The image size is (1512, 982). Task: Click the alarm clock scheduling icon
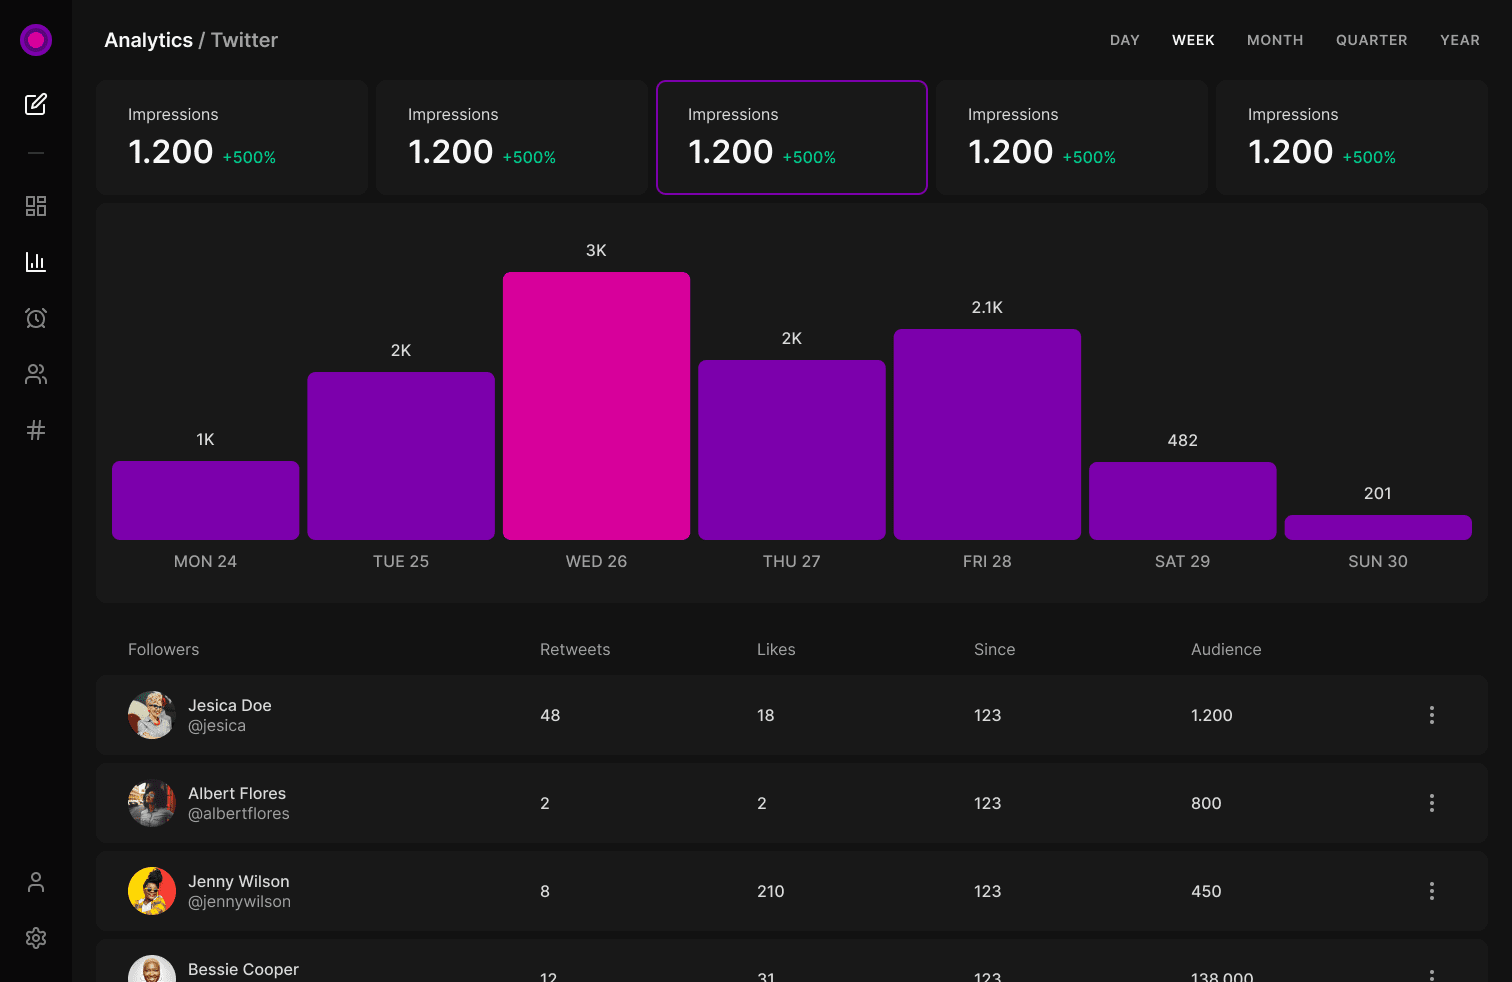36,318
